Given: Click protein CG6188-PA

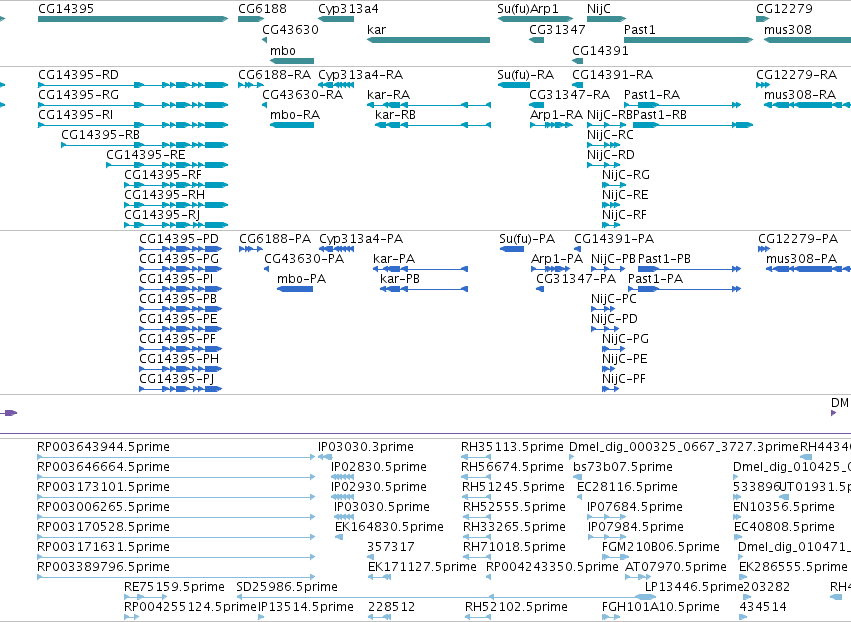Looking at the screenshot, I should (x=275, y=238).
